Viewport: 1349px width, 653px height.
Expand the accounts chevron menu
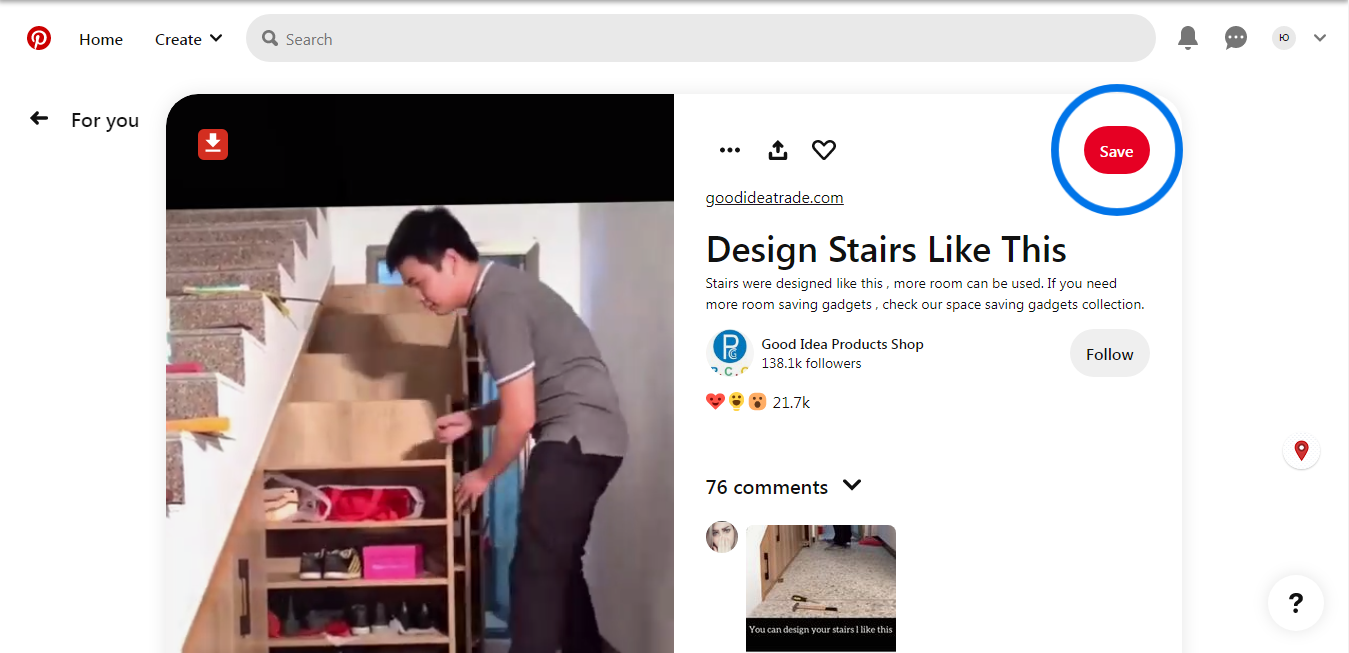[1320, 38]
